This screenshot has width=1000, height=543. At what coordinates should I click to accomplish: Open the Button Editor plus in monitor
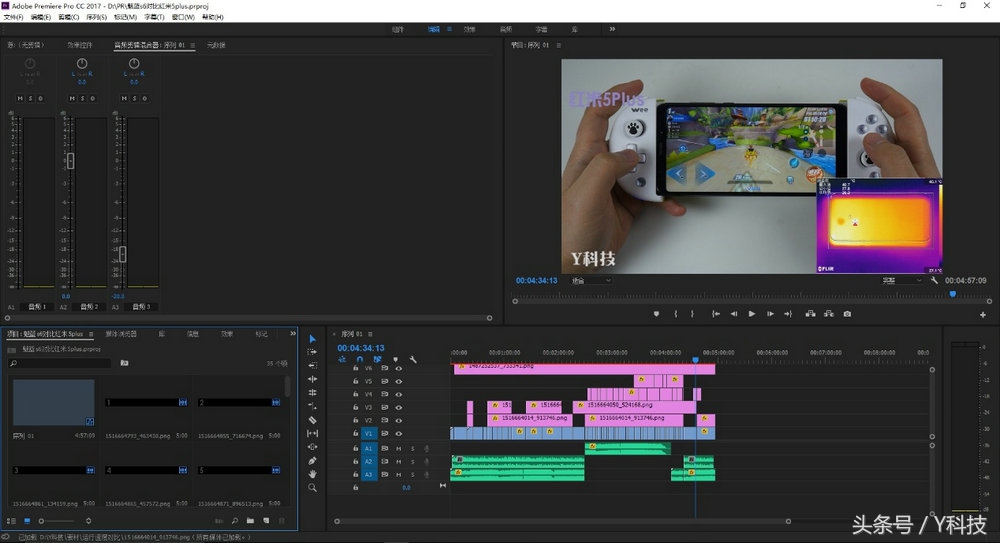click(x=983, y=314)
